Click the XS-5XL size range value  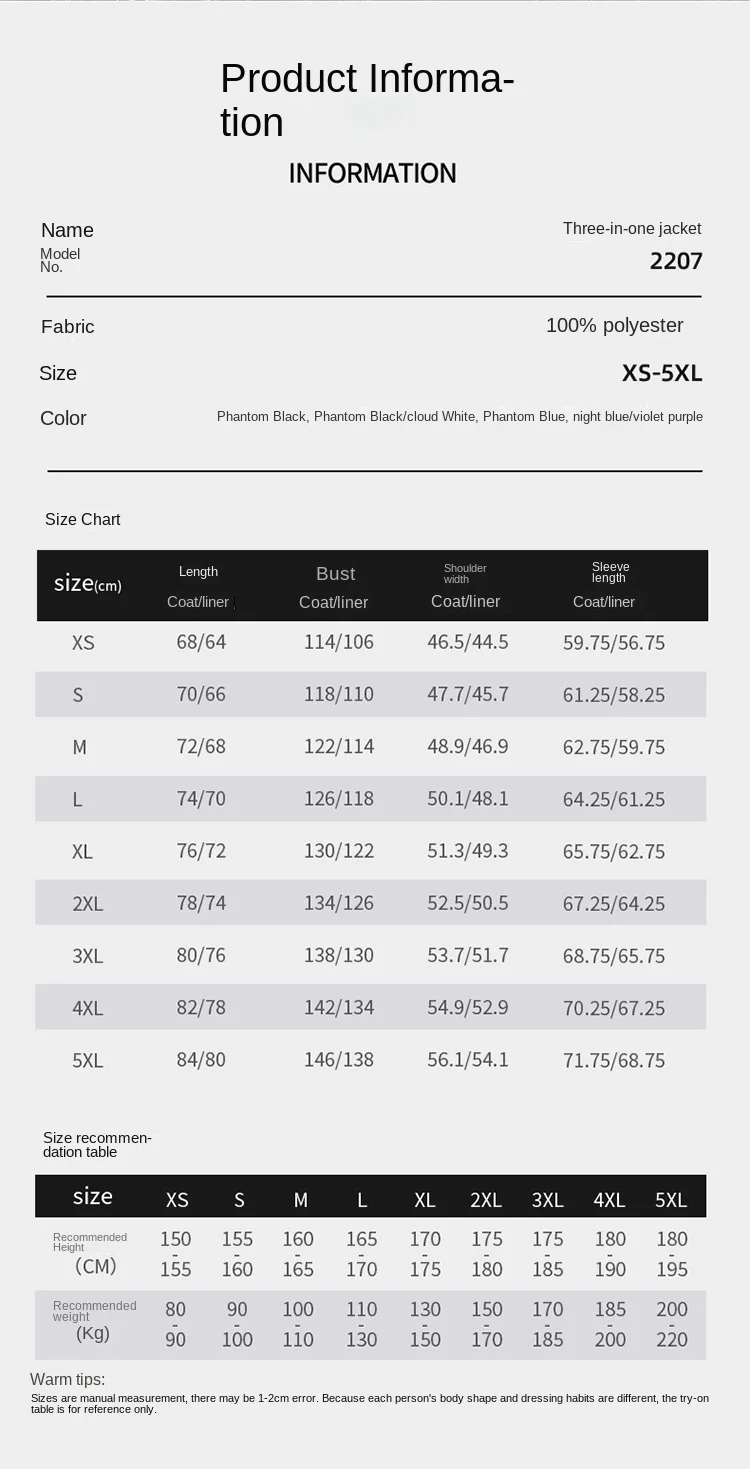pyautogui.click(x=662, y=373)
